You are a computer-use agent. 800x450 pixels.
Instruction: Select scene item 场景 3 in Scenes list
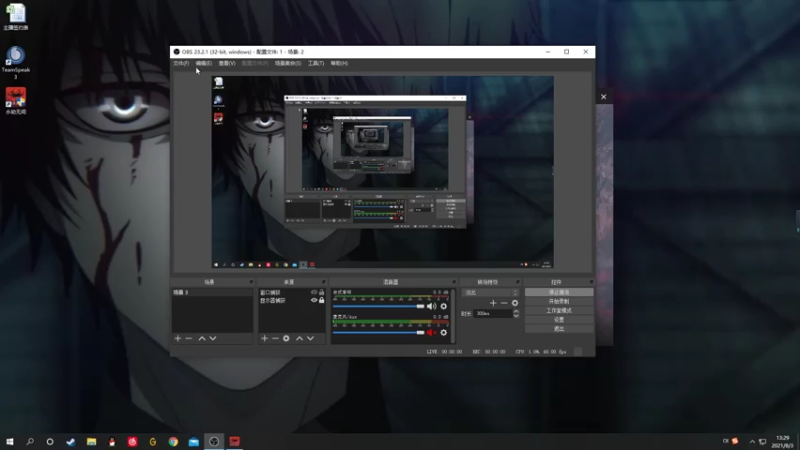tap(212, 292)
